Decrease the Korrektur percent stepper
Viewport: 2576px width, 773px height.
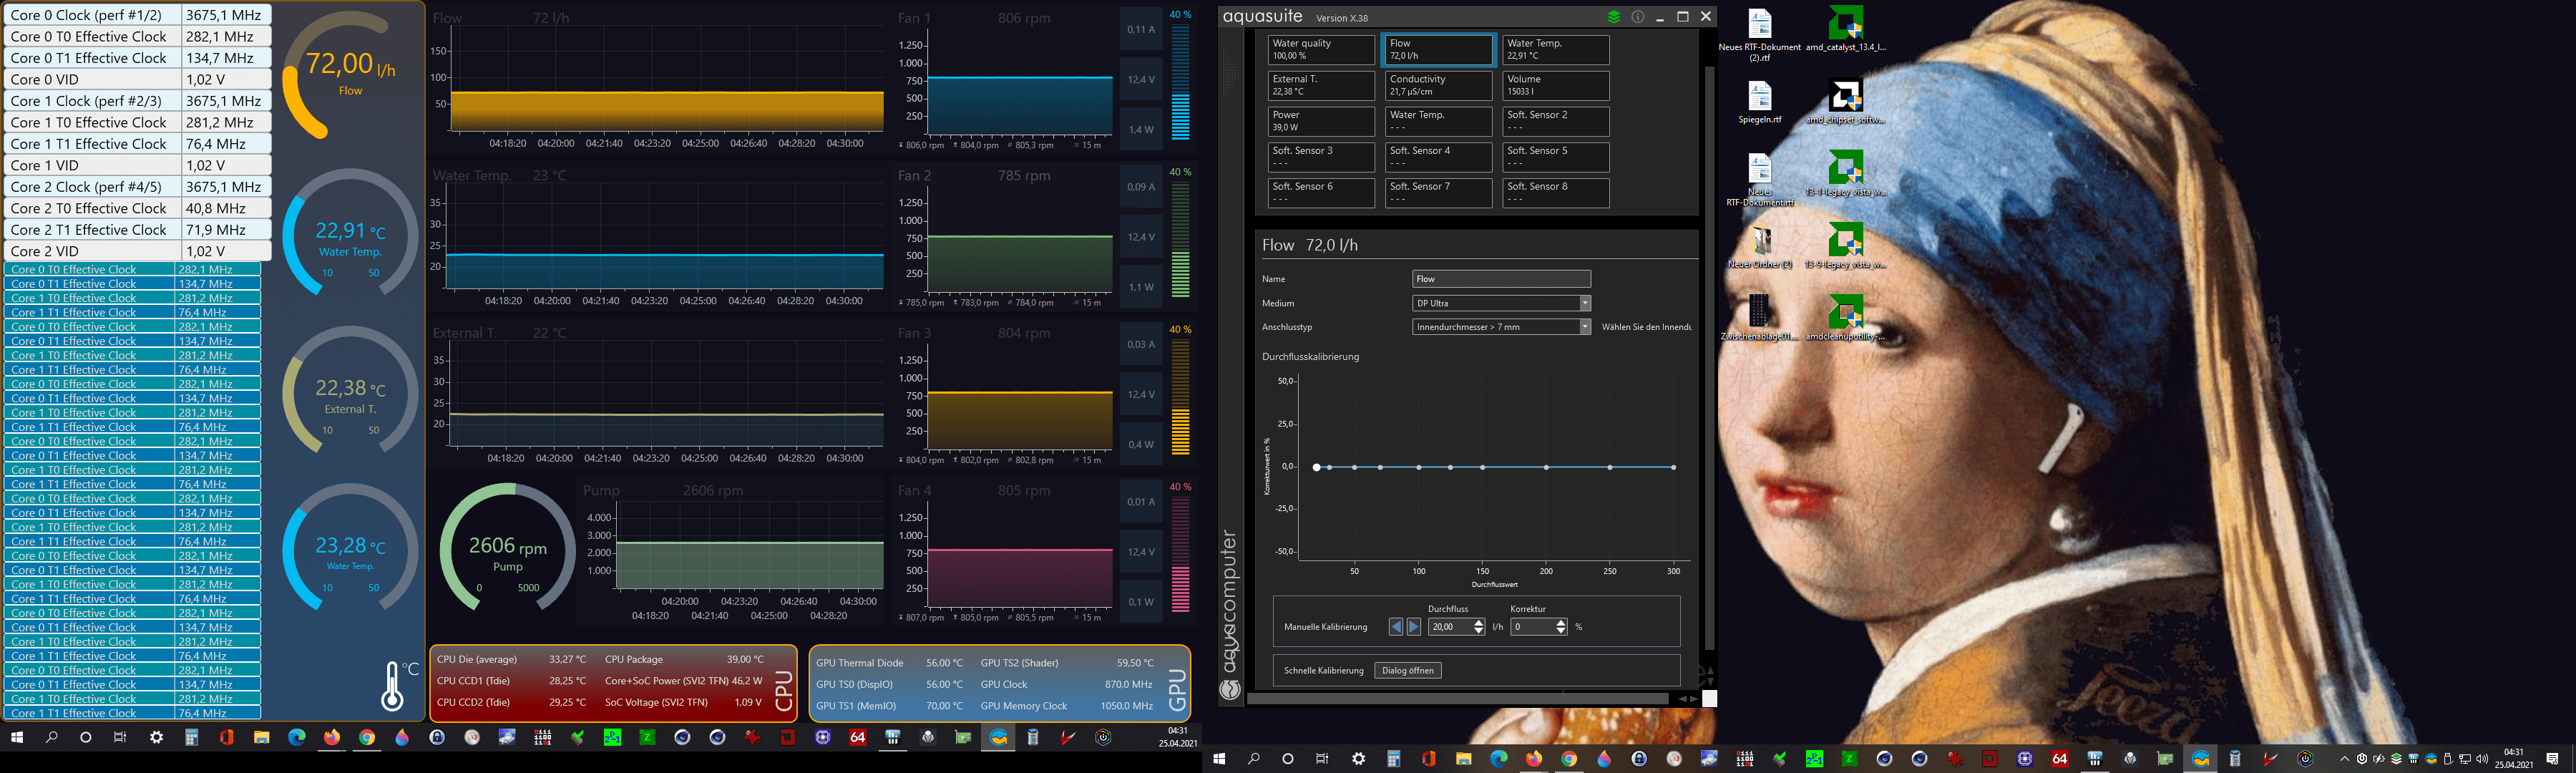point(1560,631)
